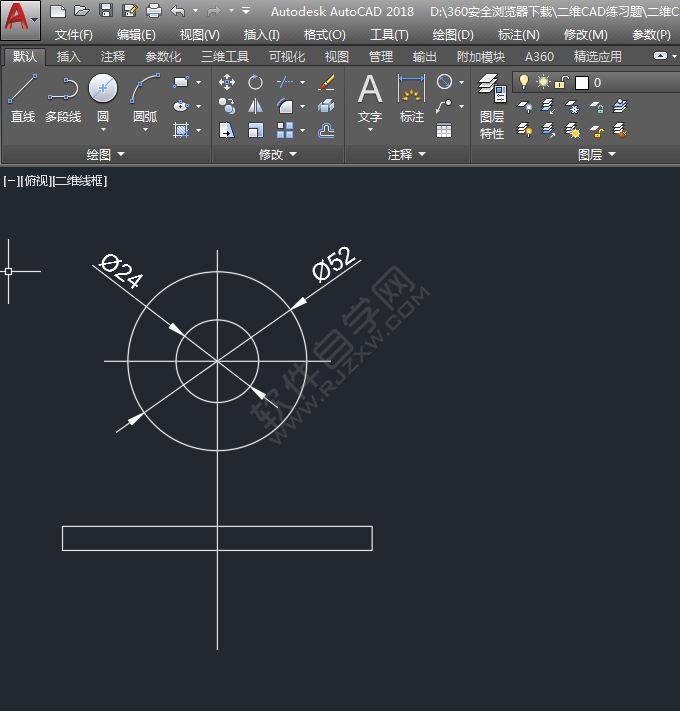This screenshot has height=711, width=680.
Task: Open the File (文件) menu
Action: point(73,34)
